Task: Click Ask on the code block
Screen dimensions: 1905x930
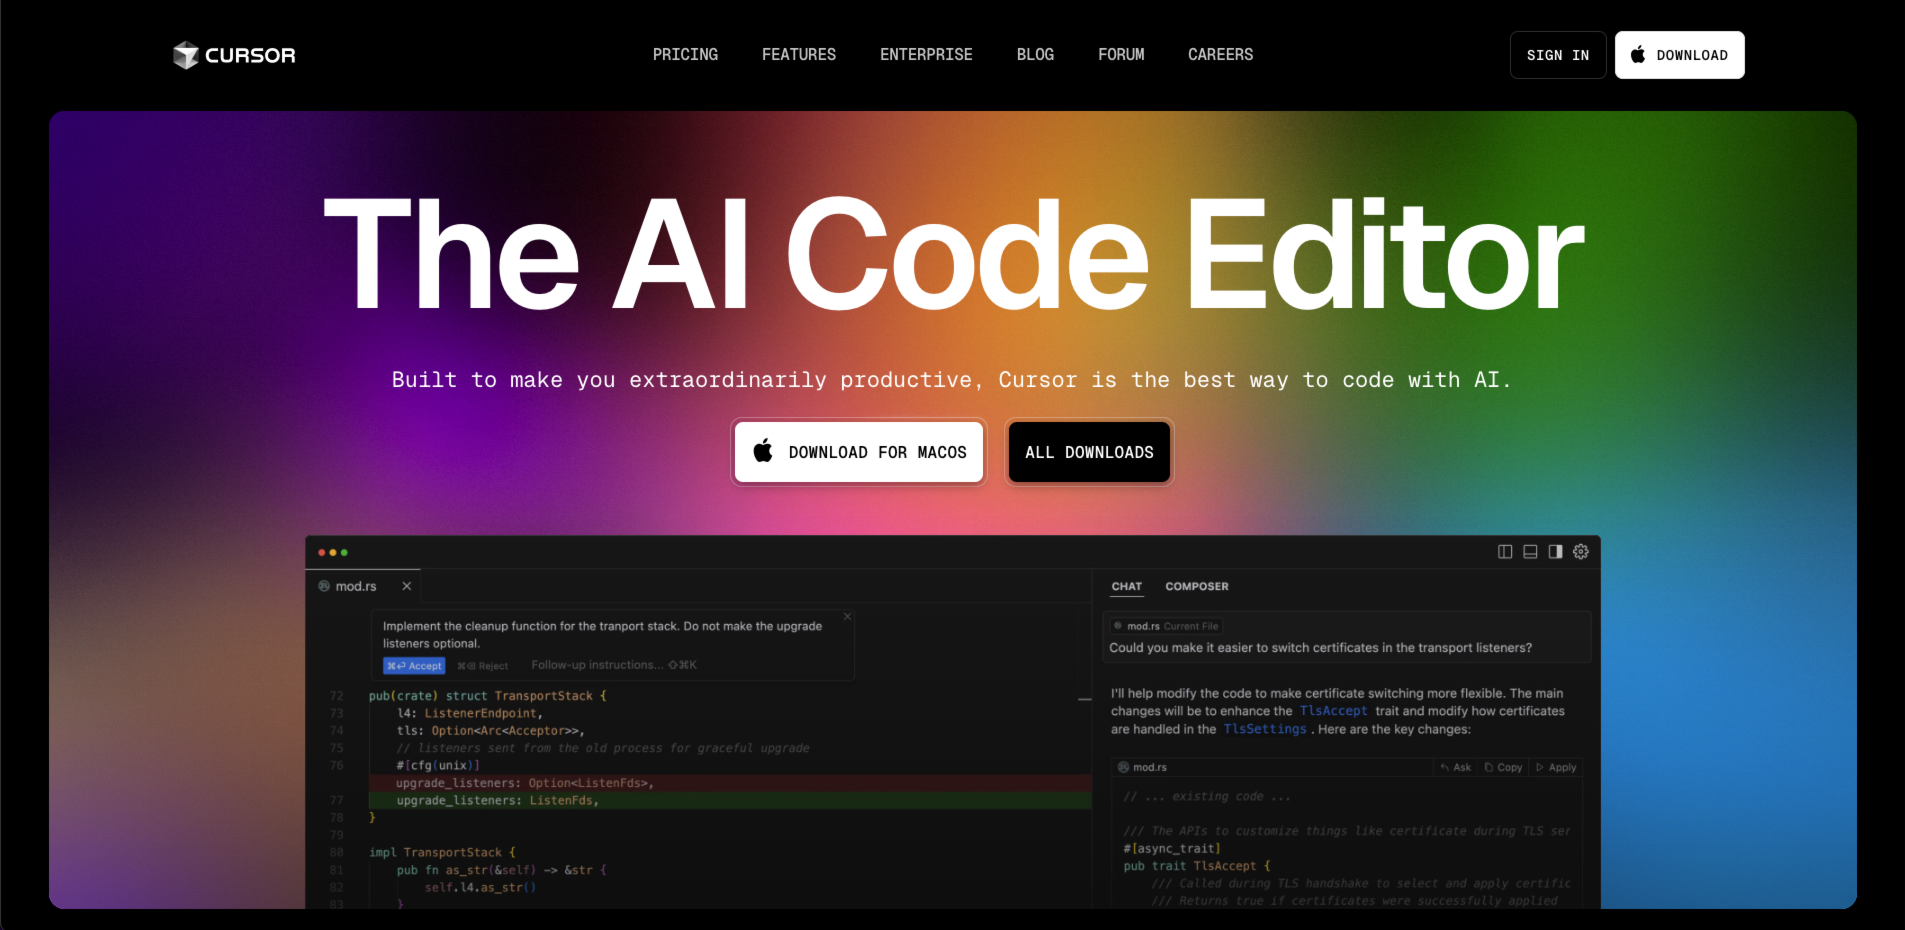Action: tap(1455, 768)
